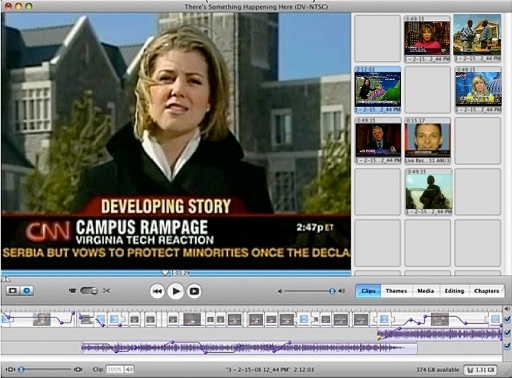The image size is (512, 378).
Task: Open the Media pane
Action: pyautogui.click(x=426, y=291)
